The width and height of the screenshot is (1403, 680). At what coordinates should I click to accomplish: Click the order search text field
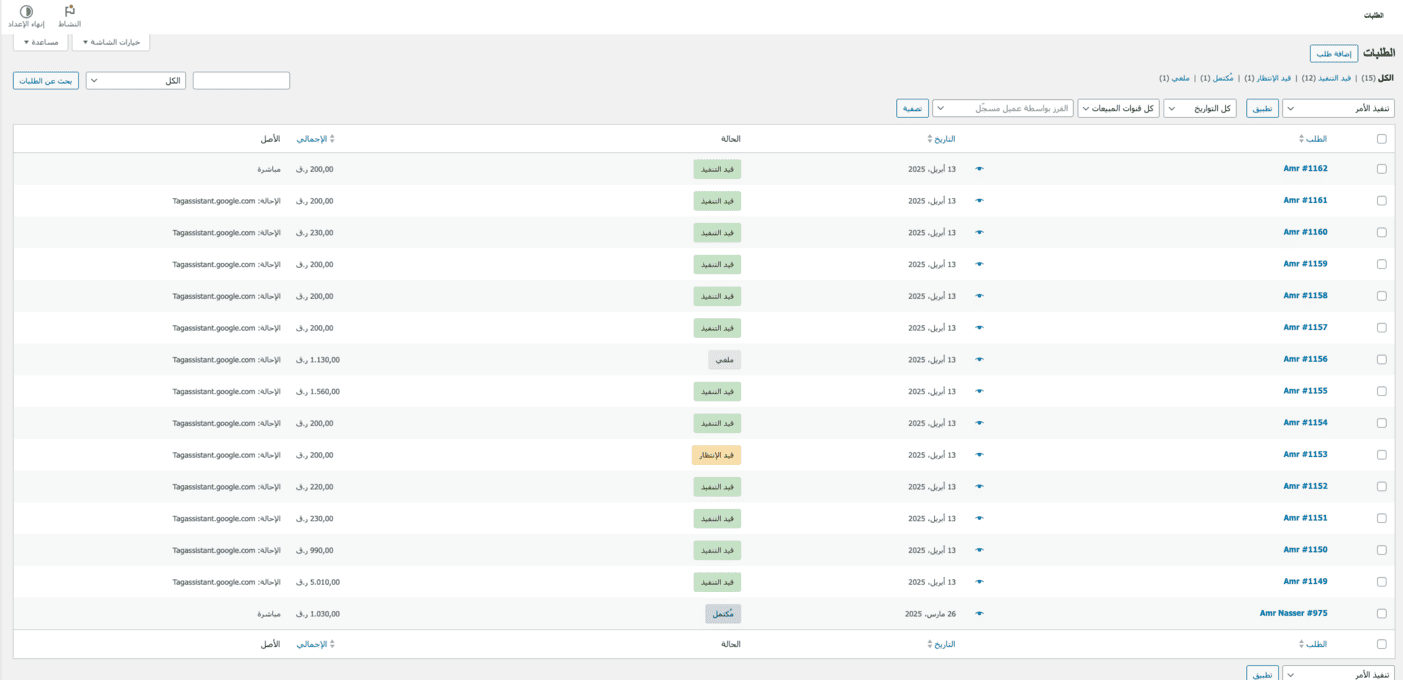241,81
